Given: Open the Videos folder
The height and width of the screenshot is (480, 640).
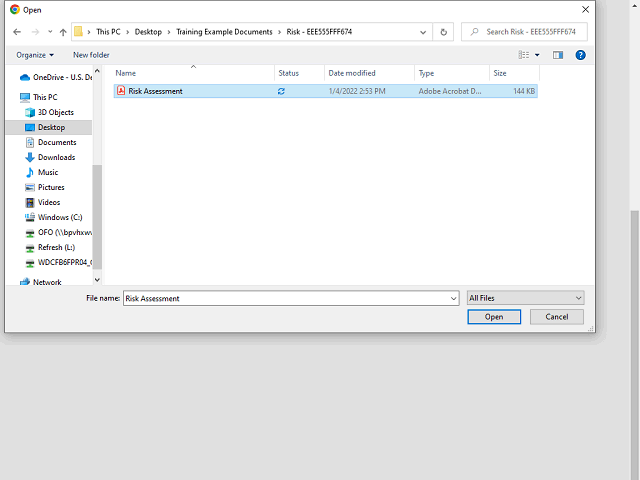Looking at the screenshot, I should pos(42,202).
